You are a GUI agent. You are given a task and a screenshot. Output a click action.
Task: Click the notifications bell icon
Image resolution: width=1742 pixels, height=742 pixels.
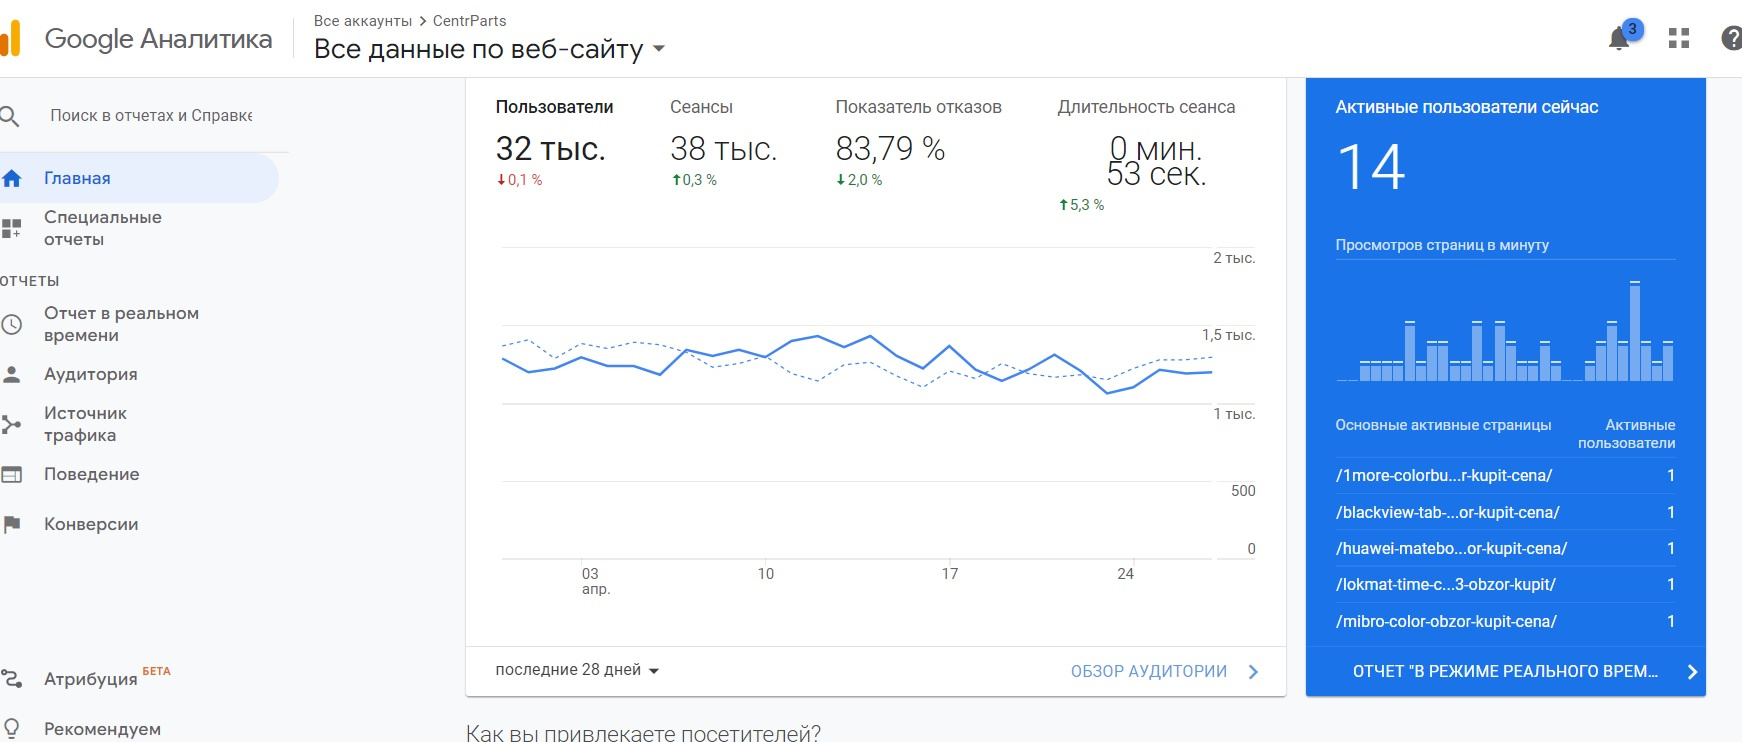click(x=1619, y=39)
